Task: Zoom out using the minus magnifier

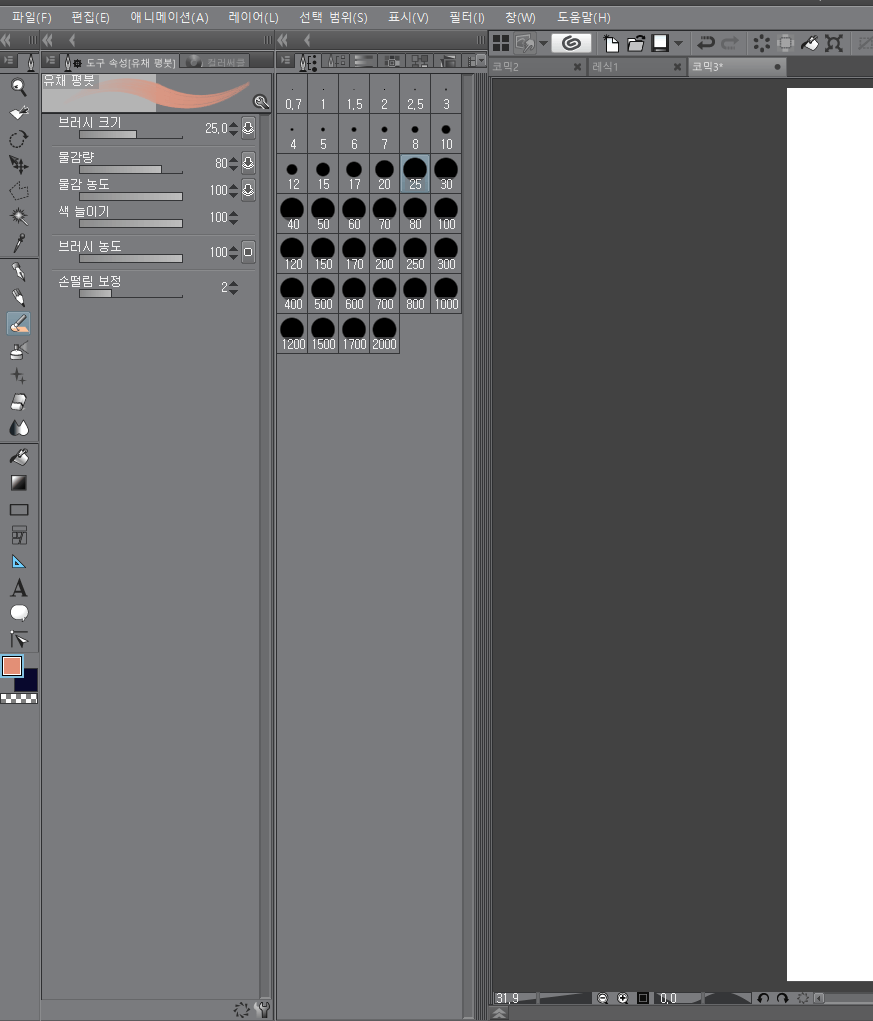Action: [603, 998]
